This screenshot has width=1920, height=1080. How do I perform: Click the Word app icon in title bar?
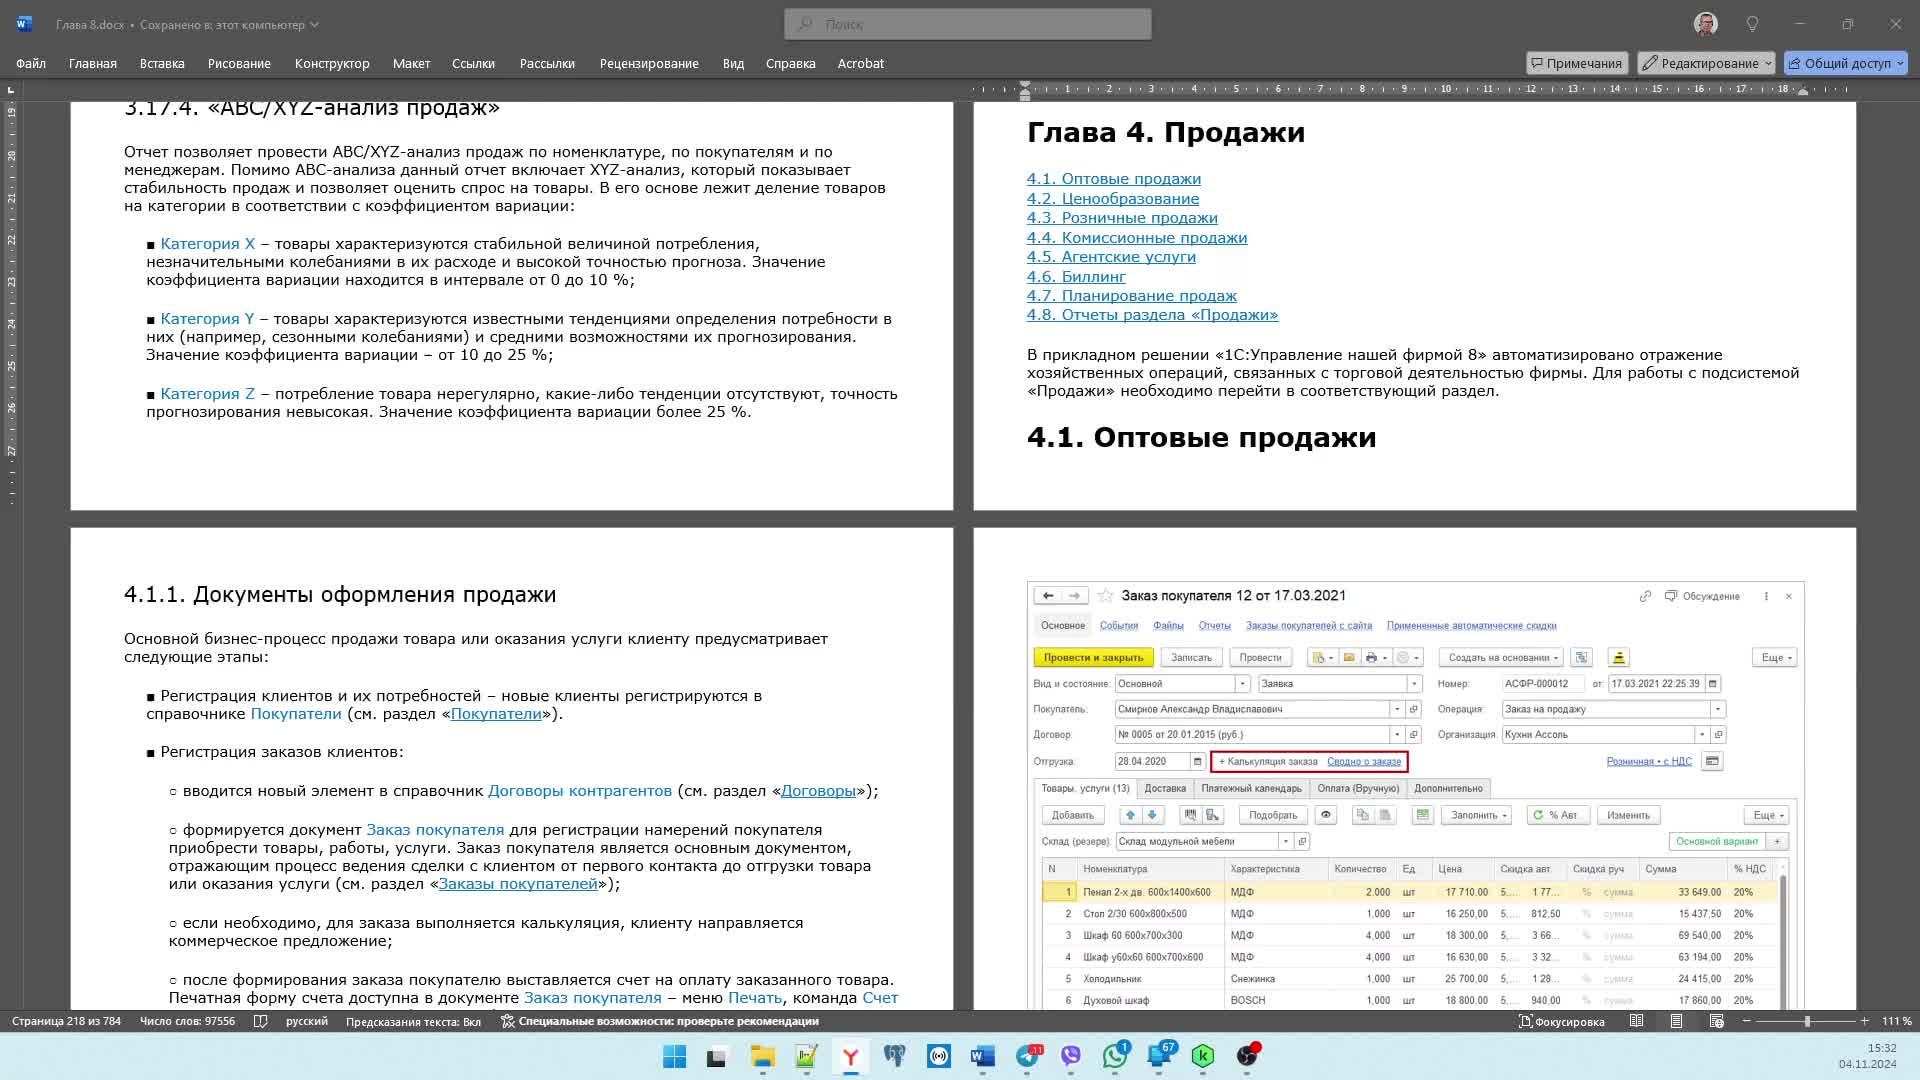coord(24,24)
